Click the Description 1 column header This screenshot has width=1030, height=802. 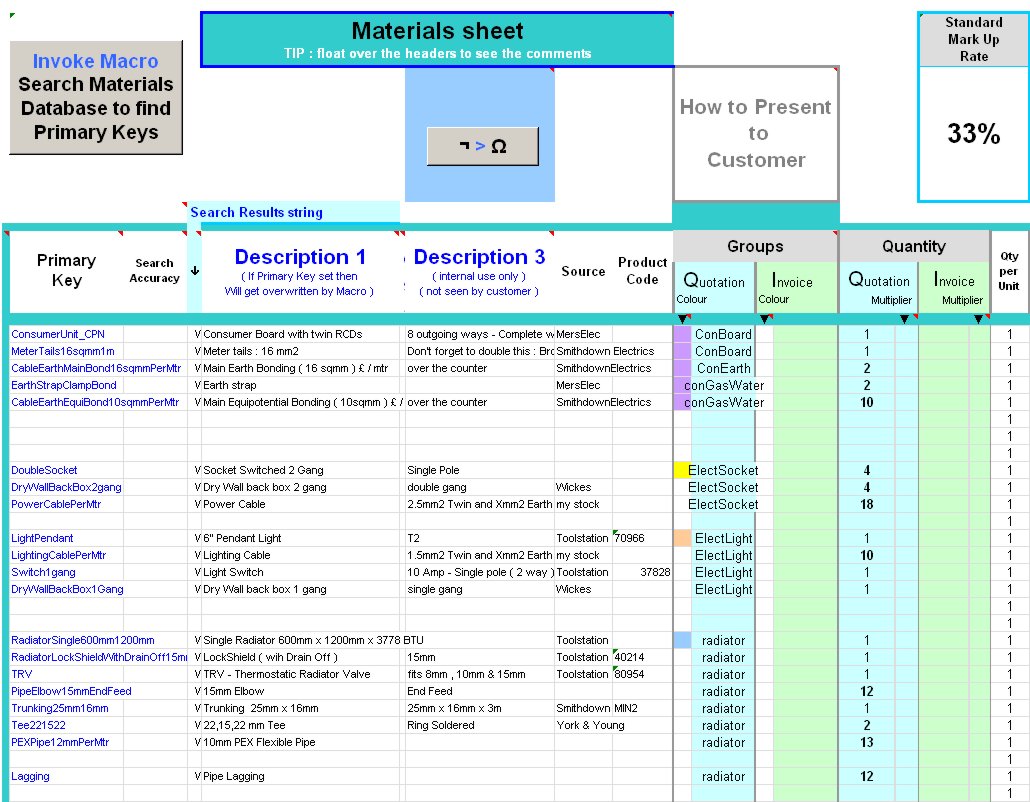tap(300, 272)
